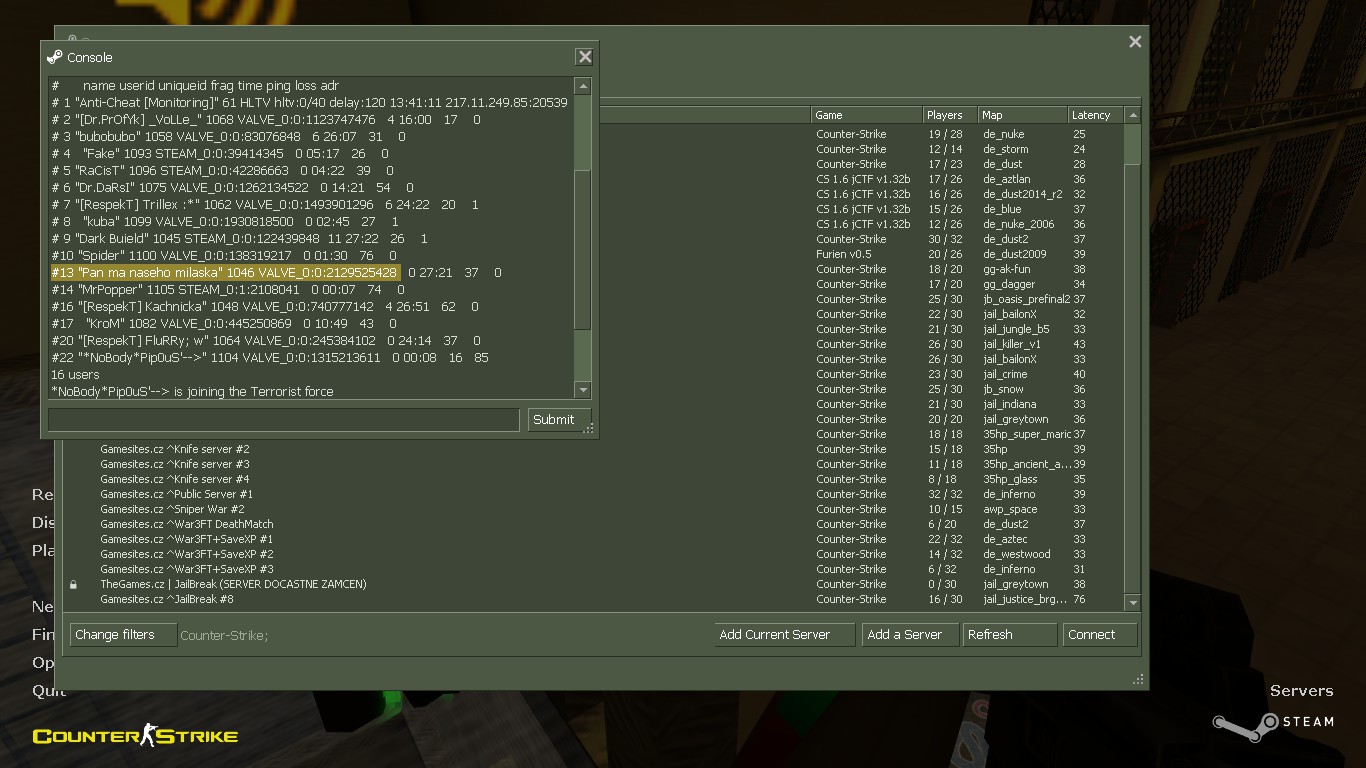Viewport: 1366px width, 768px height.
Task: Close the server browser window
Action: click(1135, 41)
